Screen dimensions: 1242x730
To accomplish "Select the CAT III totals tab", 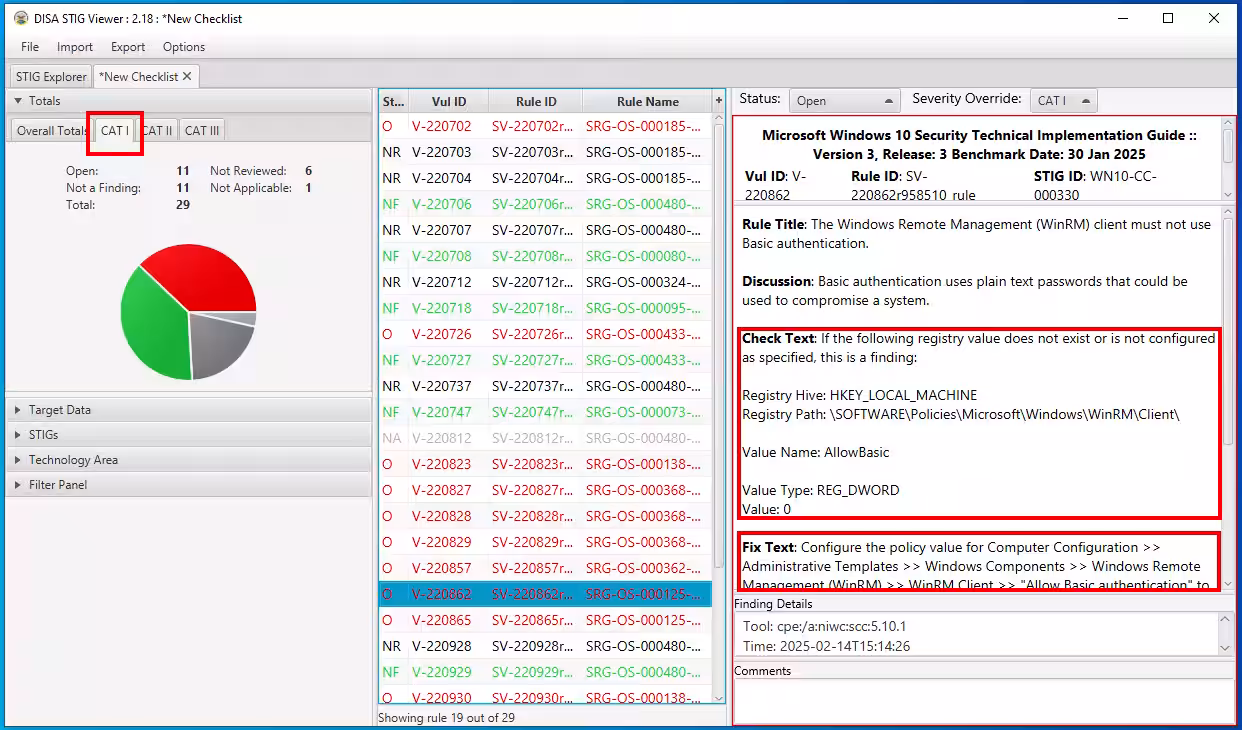I will [202, 131].
